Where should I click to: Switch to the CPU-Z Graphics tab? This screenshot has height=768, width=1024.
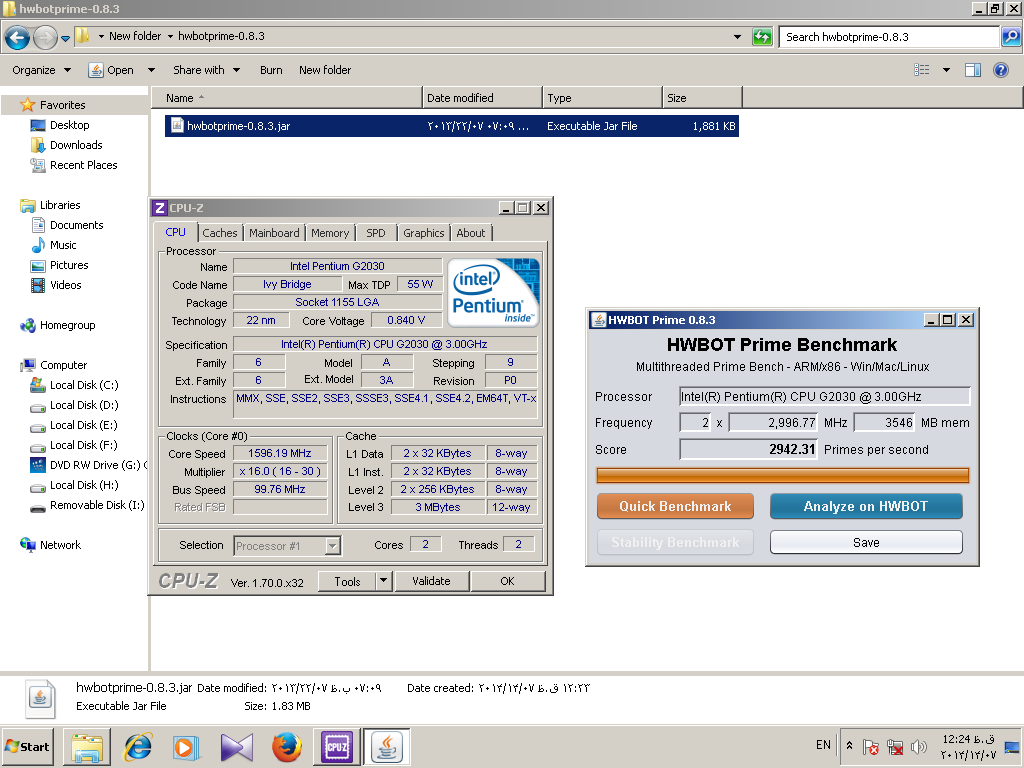point(423,233)
